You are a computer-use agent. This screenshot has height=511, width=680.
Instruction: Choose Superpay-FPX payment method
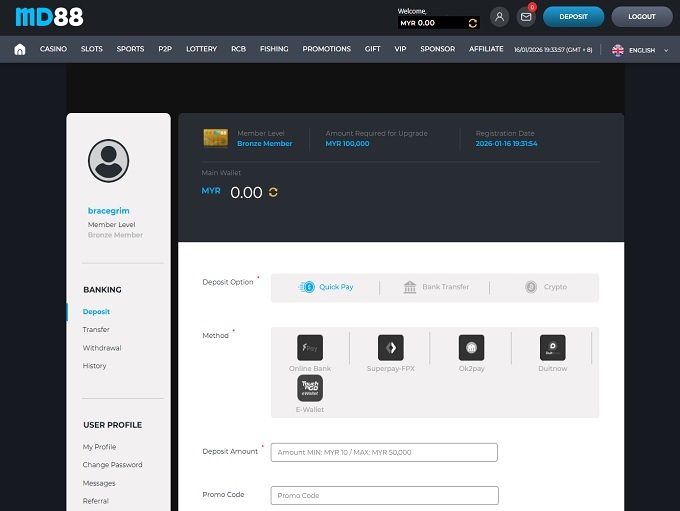click(x=390, y=348)
